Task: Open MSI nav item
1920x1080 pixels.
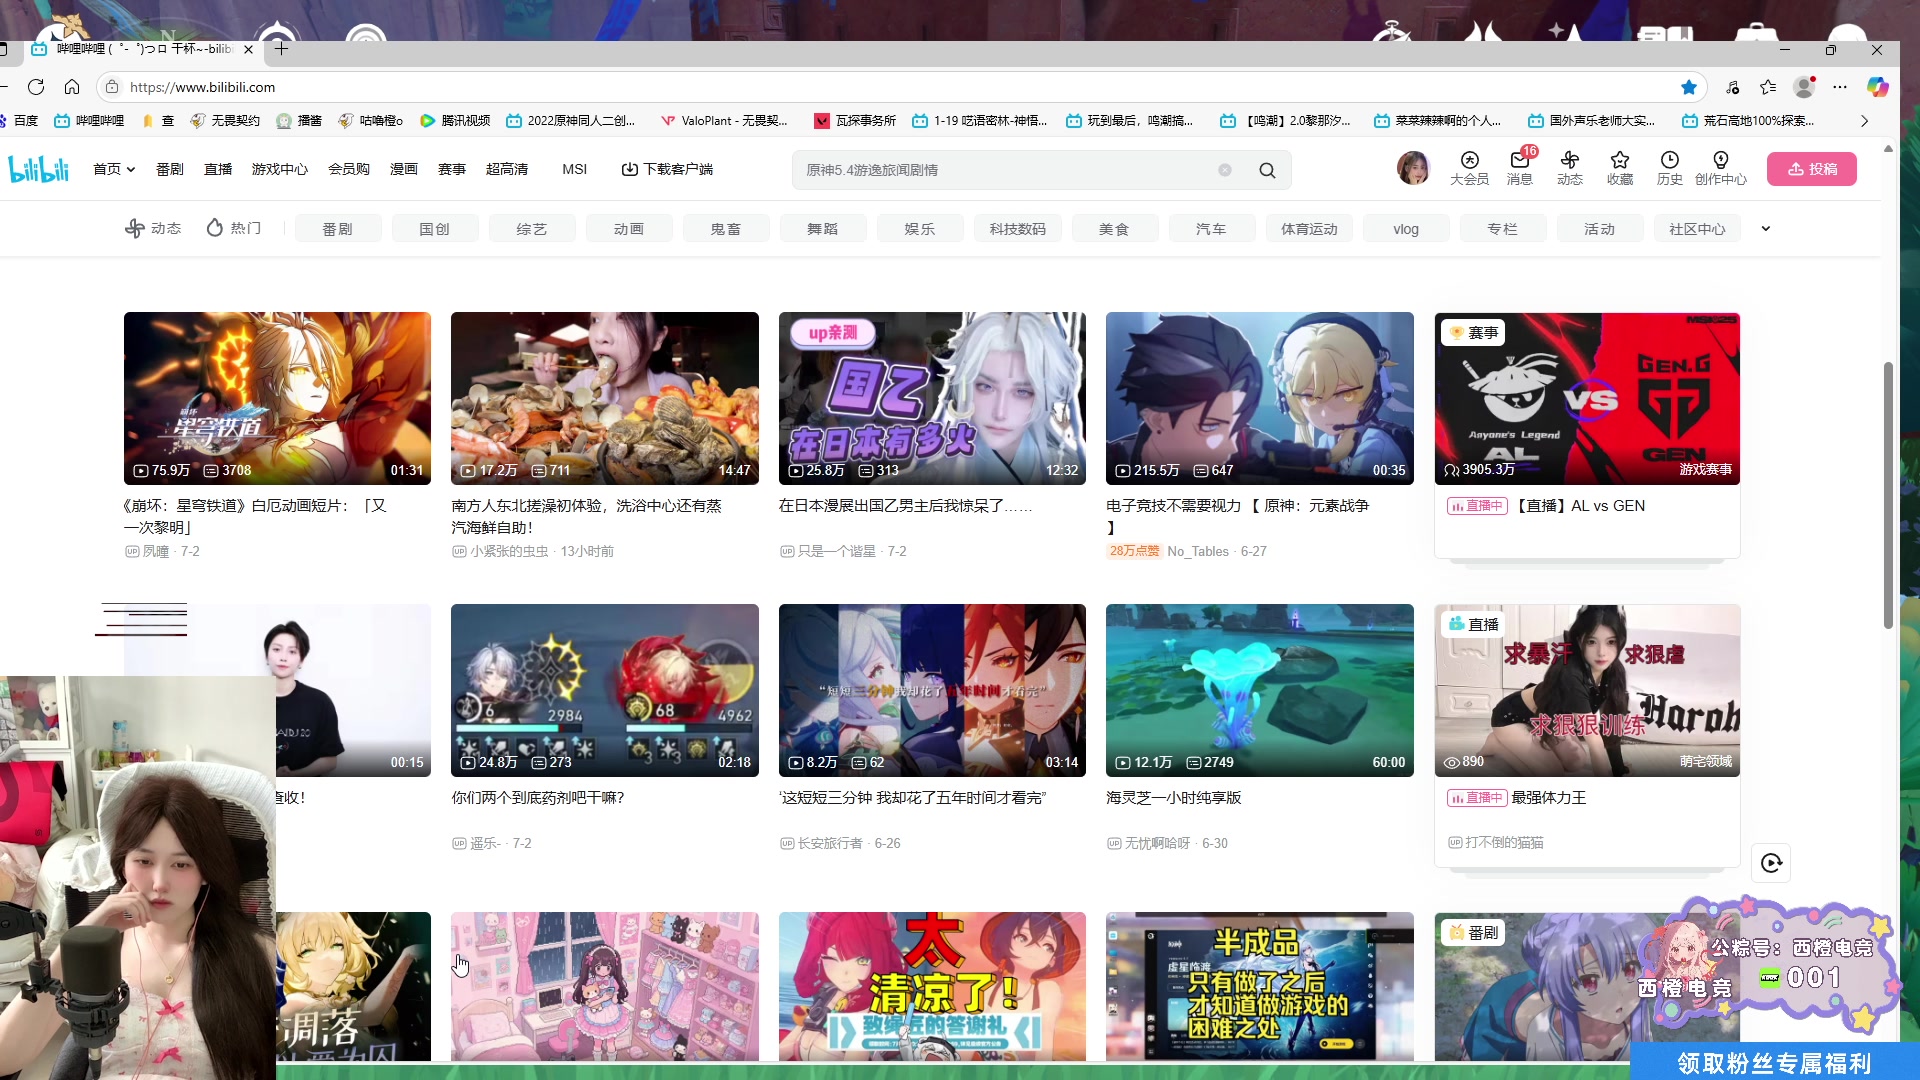Action: coord(575,169)
